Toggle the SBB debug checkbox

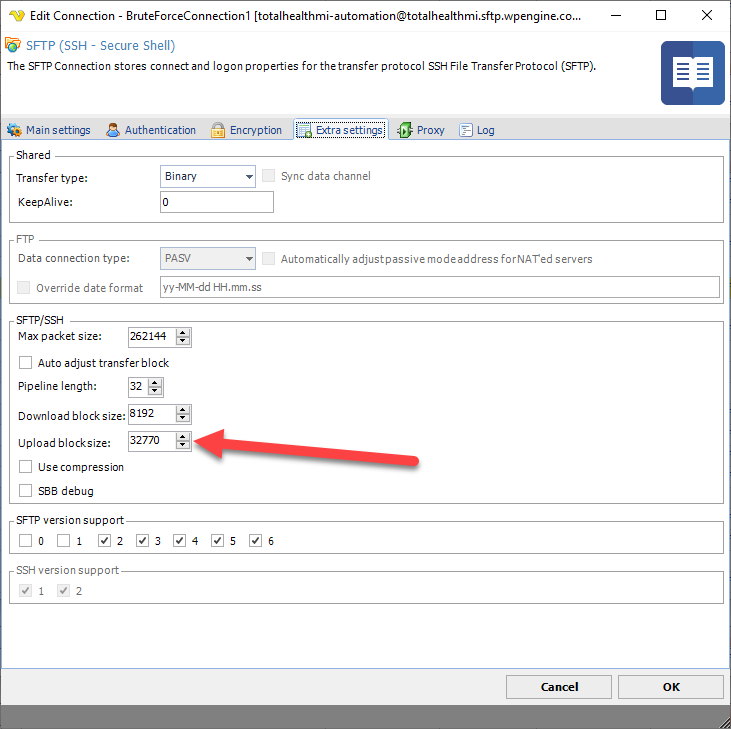26,491
